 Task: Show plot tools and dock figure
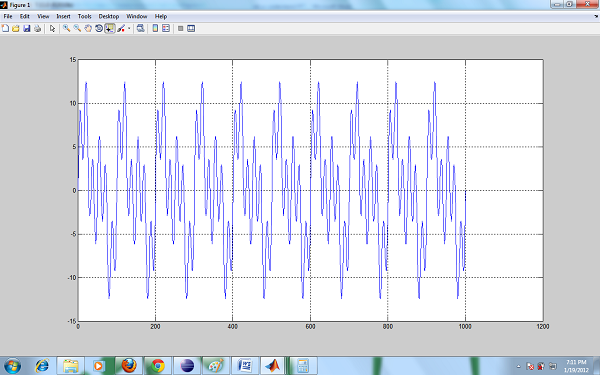point(191,28)
